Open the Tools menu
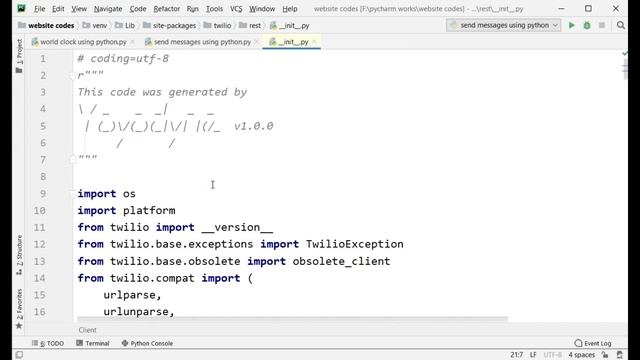Screen dimensions: 640x360 click(214, 9)
